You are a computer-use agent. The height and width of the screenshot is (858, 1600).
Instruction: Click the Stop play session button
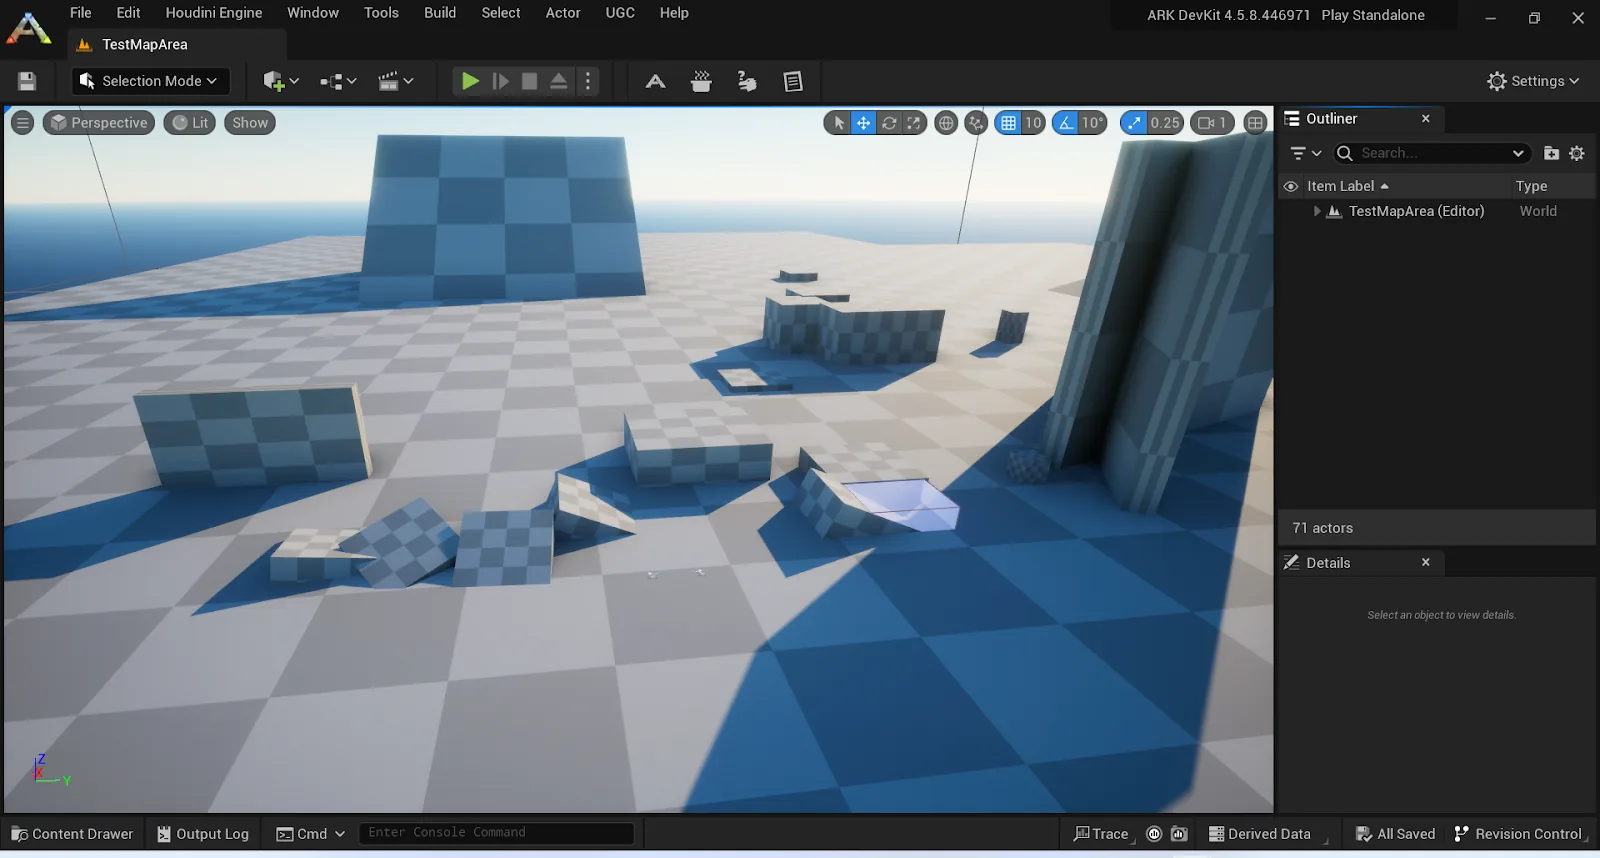(530, 81)
